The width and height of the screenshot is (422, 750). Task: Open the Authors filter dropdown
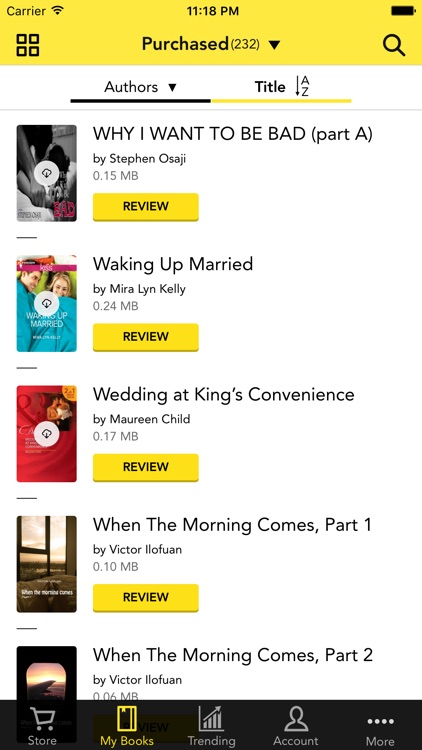[x=141, y=87]
